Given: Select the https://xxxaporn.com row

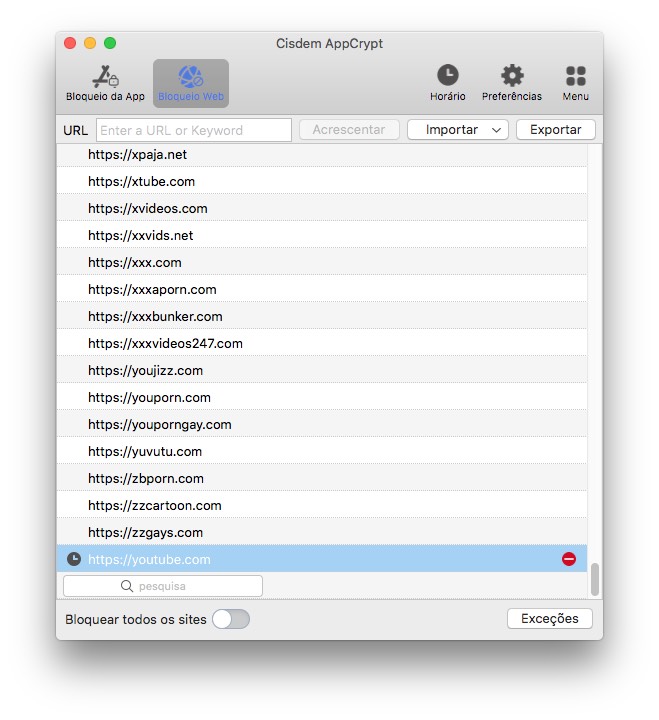Looking at the screenshot, I should coord(321,290).
